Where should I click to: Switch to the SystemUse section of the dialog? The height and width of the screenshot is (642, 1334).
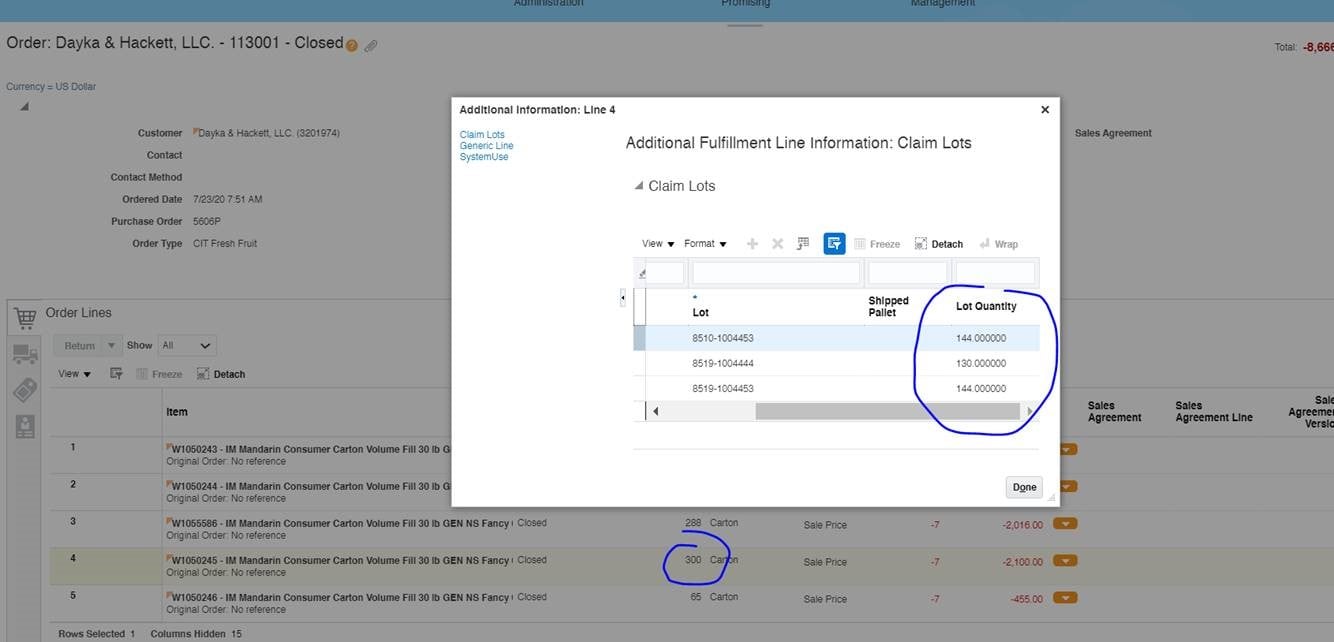pos(483,156)
